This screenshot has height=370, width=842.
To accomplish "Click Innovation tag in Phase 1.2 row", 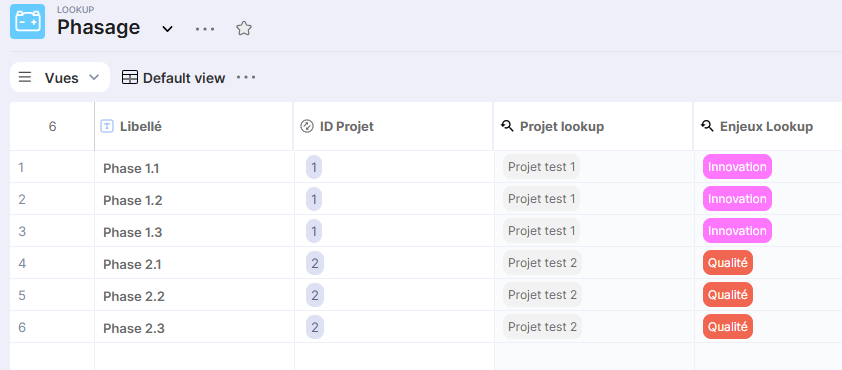I will pyautogui.click(x=737, y=199).
